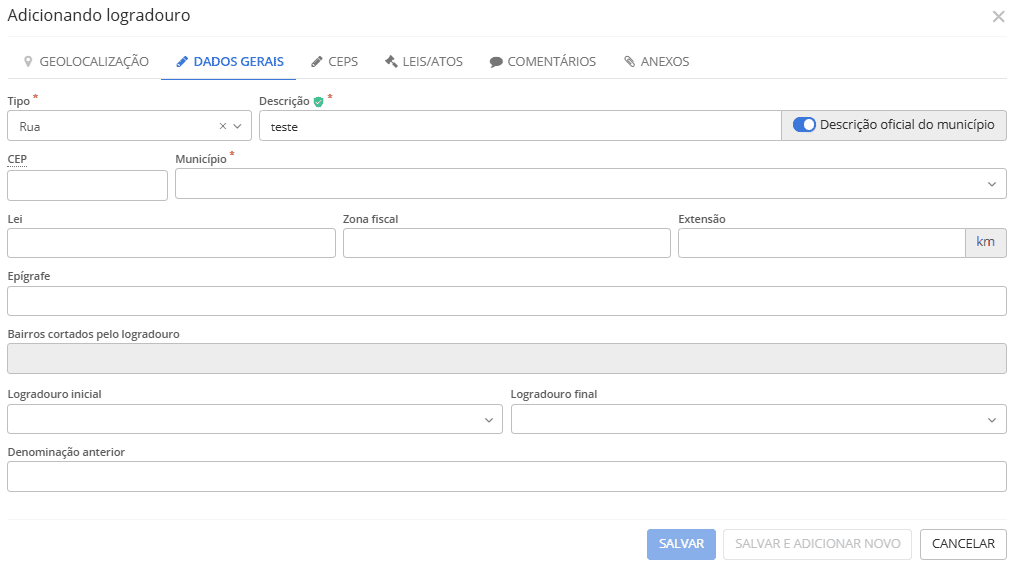Close the Adicionando logradouro dialog
The height and width of the screenshot is (566, 1010).
point(997,16)
